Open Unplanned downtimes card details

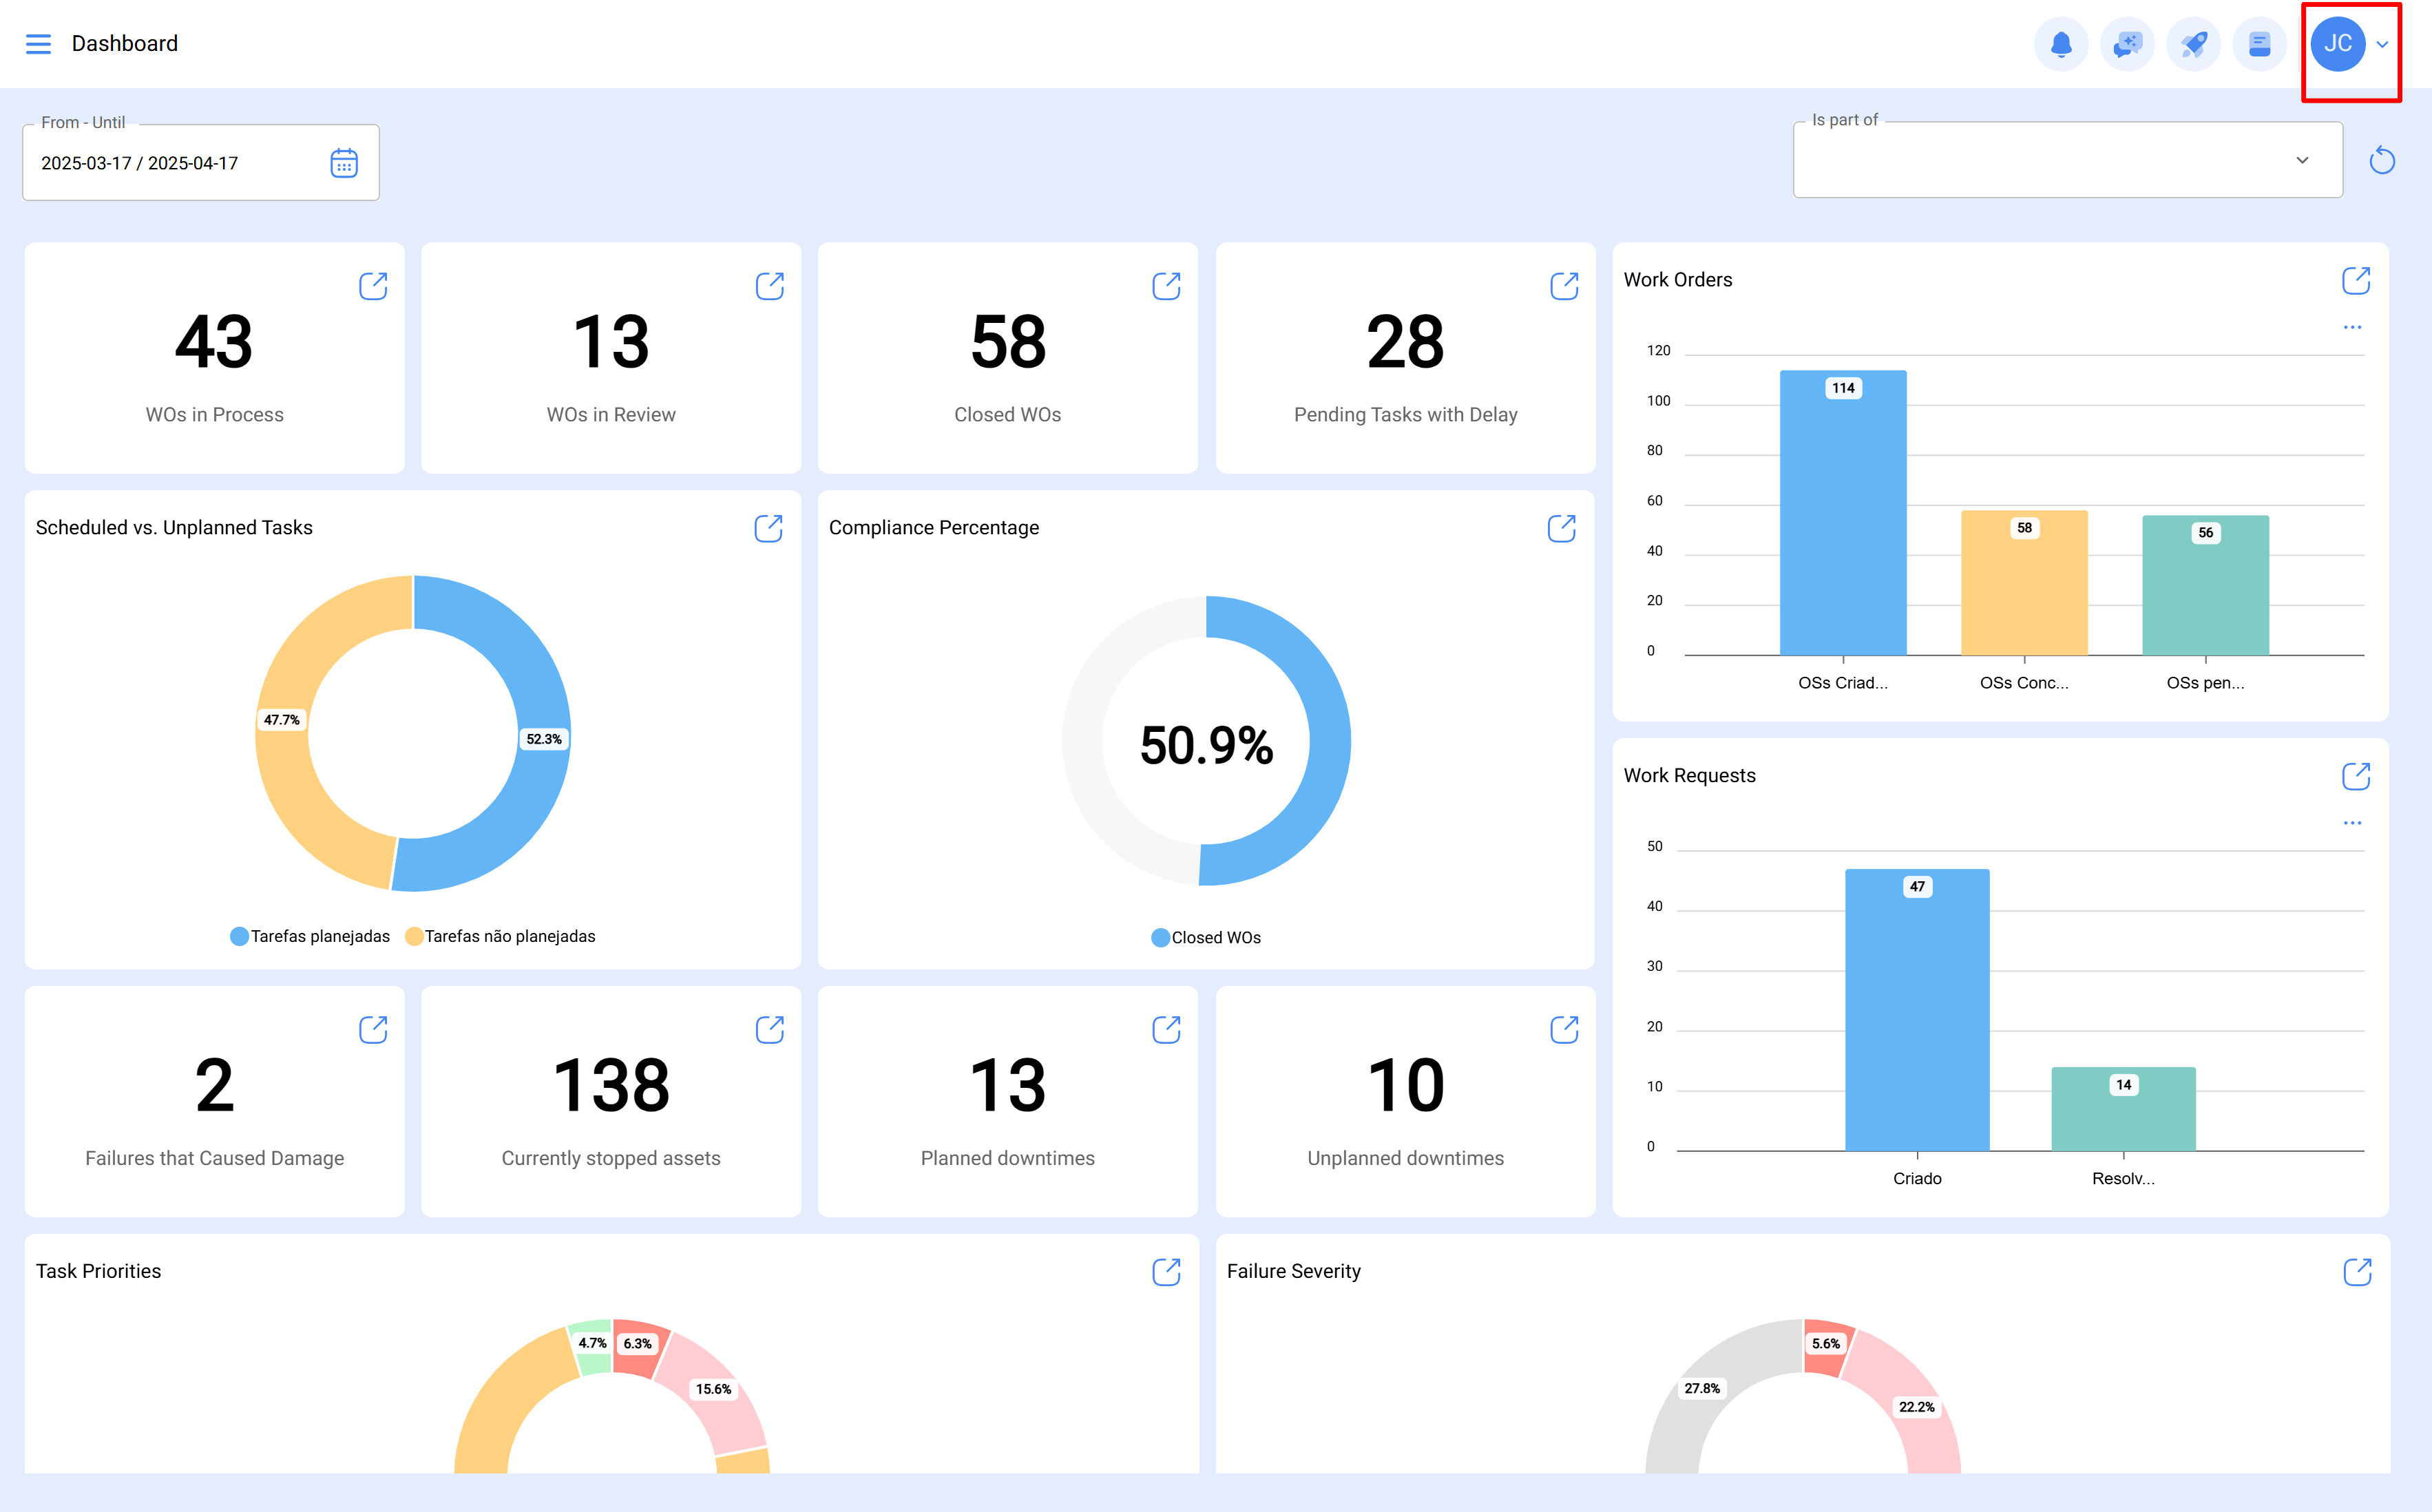point(1564,1029)
